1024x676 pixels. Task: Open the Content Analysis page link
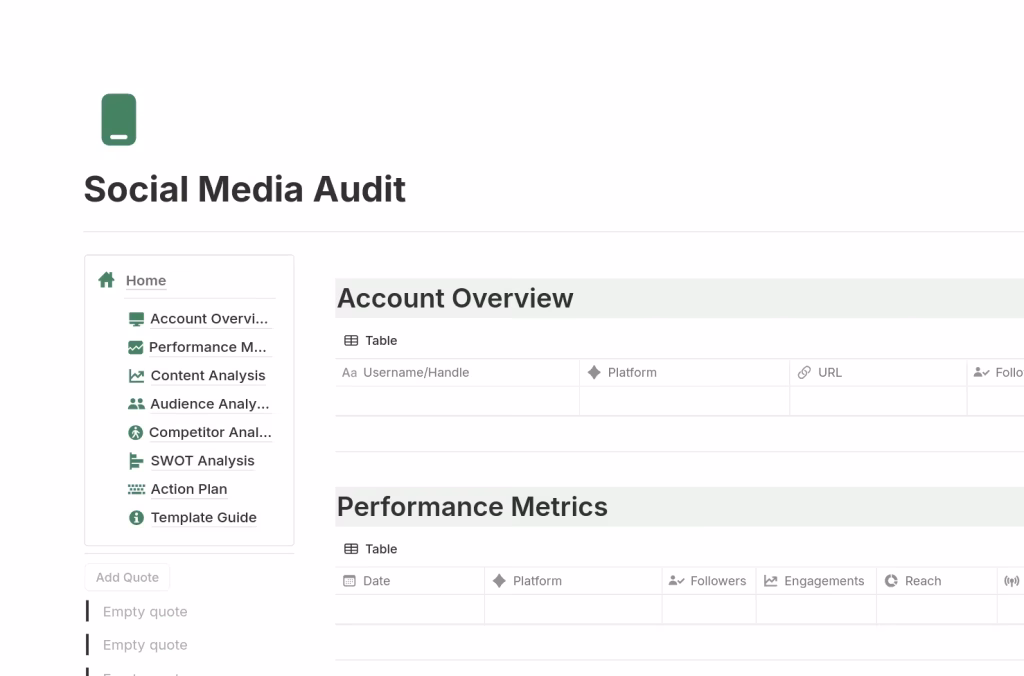(208, 376)
